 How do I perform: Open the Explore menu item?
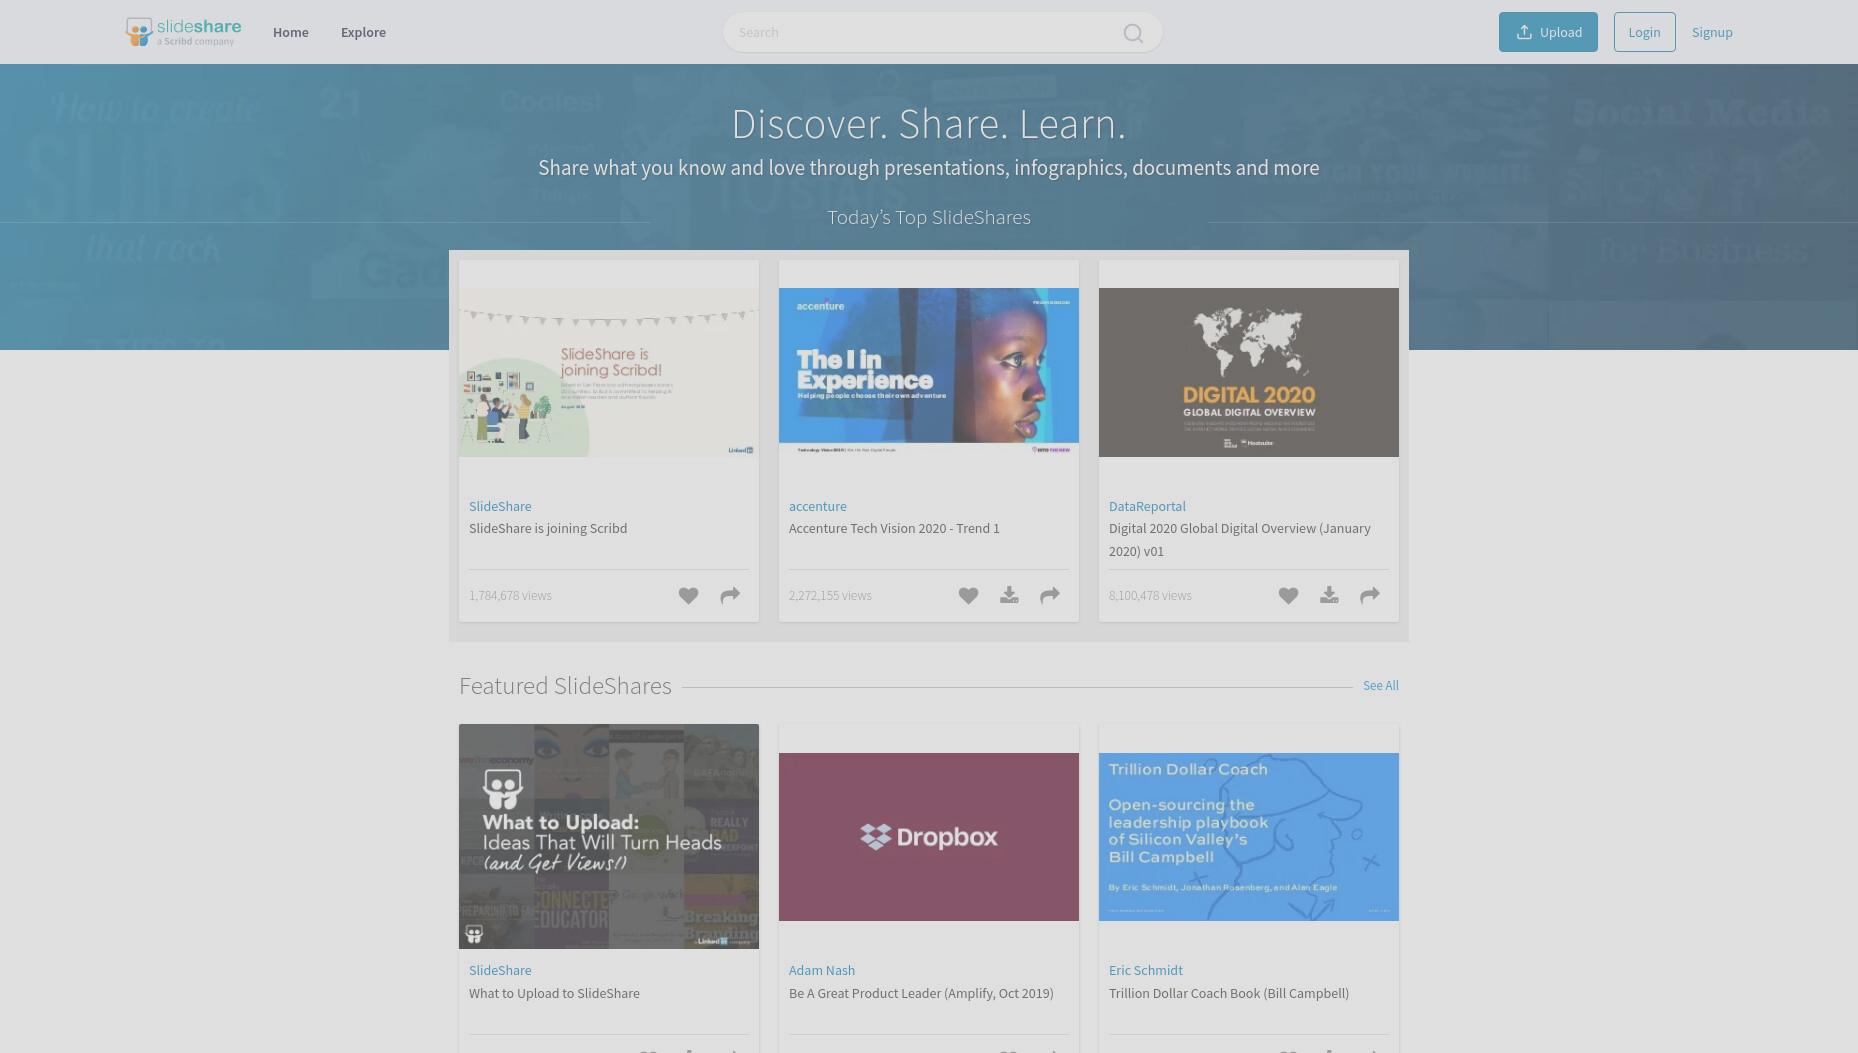tap(363, 32)
